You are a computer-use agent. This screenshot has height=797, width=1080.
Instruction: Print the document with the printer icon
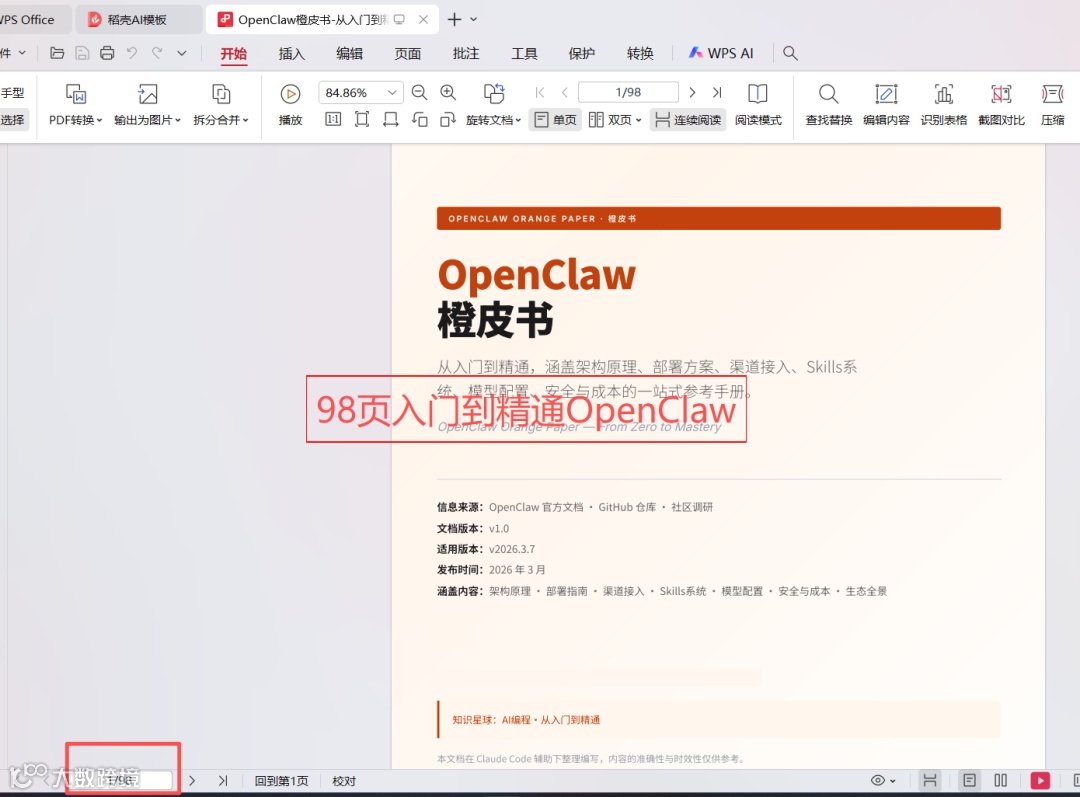point(107,53)
